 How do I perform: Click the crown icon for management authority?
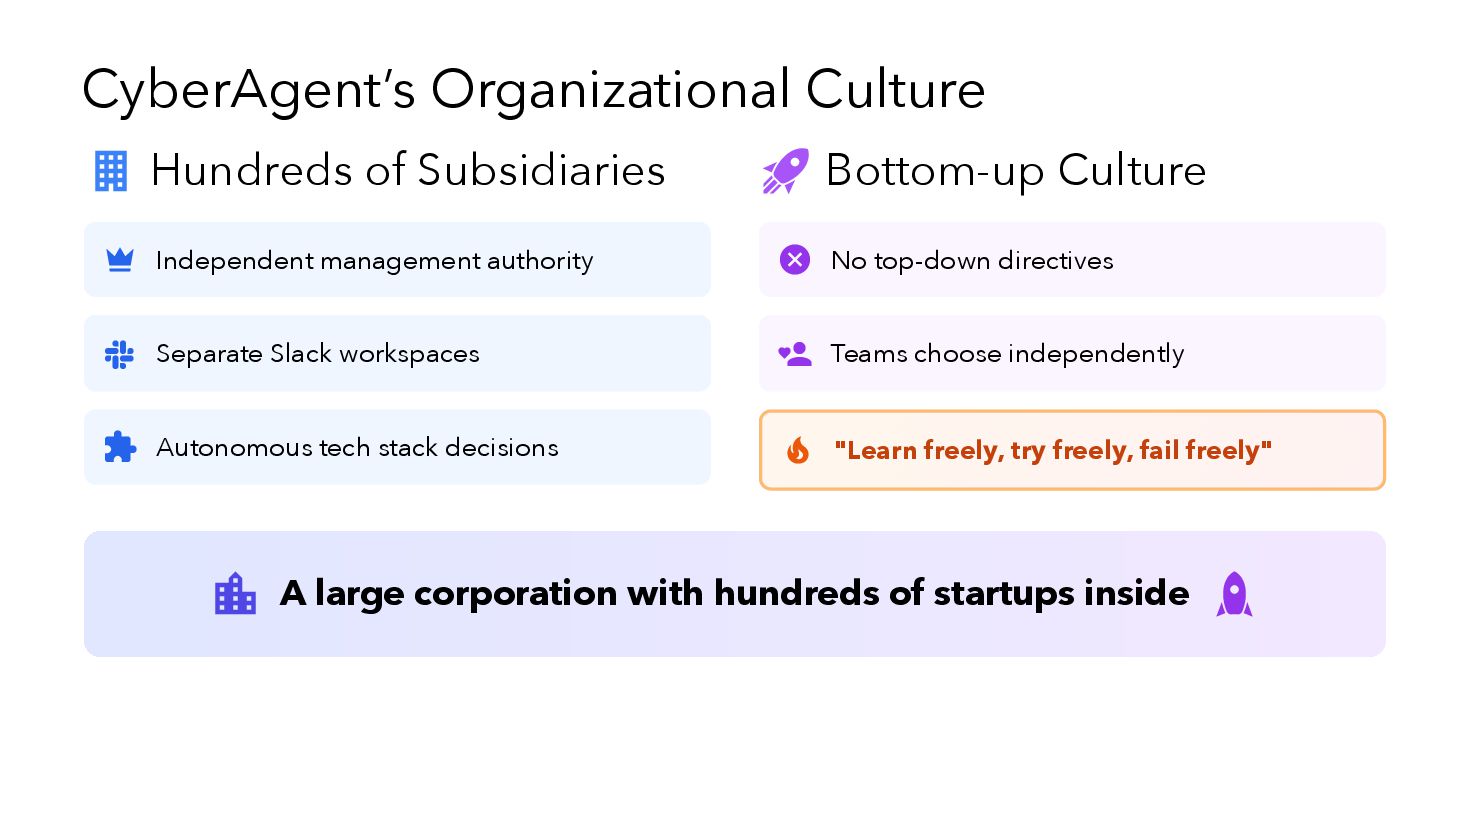tap(120, 260)
